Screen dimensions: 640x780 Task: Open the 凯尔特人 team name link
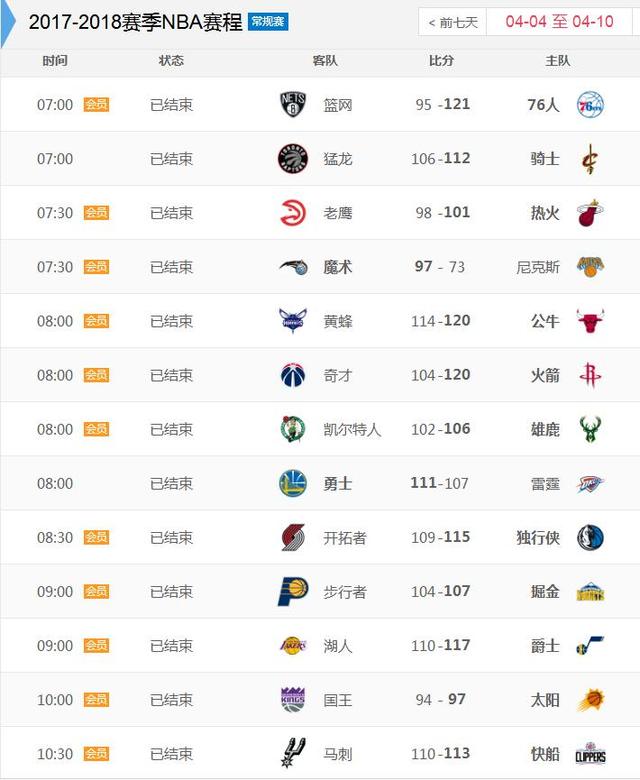(x=352, y=429)
